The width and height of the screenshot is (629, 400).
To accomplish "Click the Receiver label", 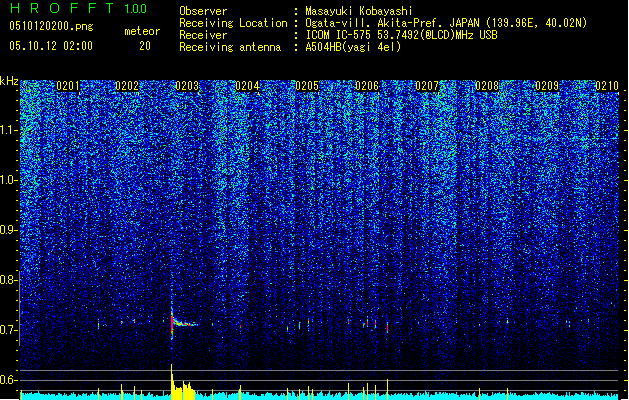I will point(203,35).
